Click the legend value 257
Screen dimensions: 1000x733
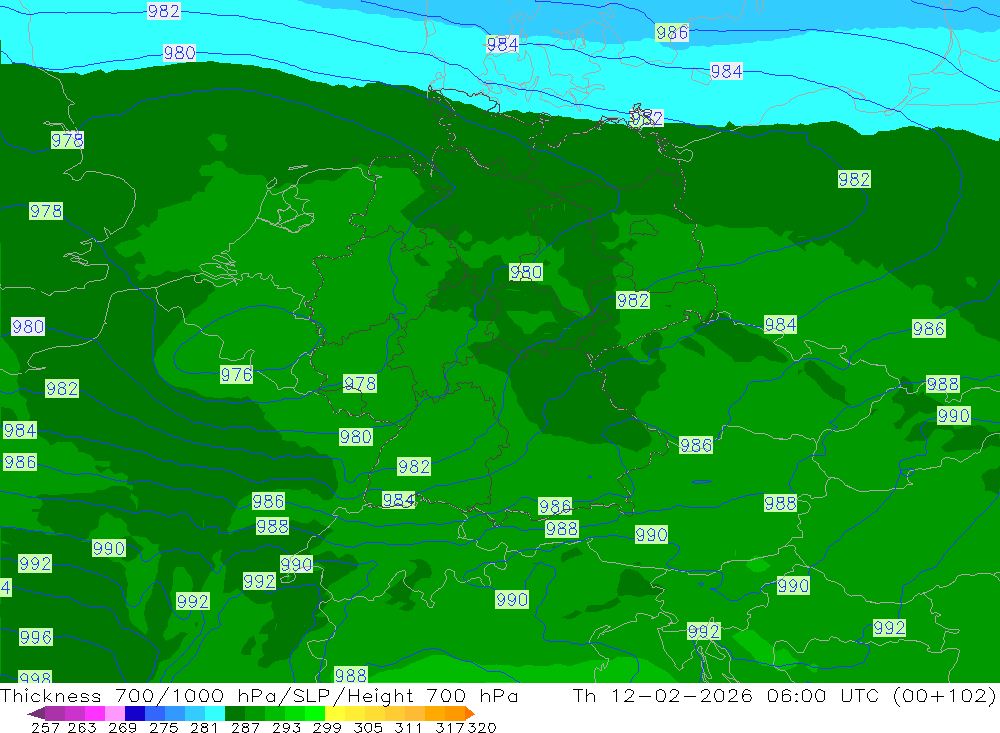pos(45,727)
